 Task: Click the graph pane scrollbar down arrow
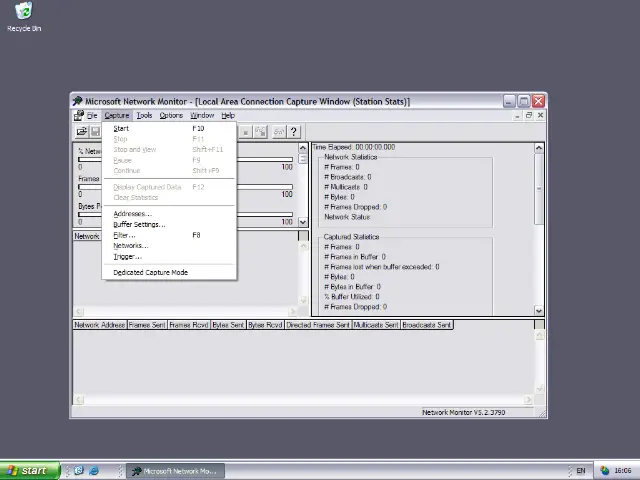coord(303,222)
